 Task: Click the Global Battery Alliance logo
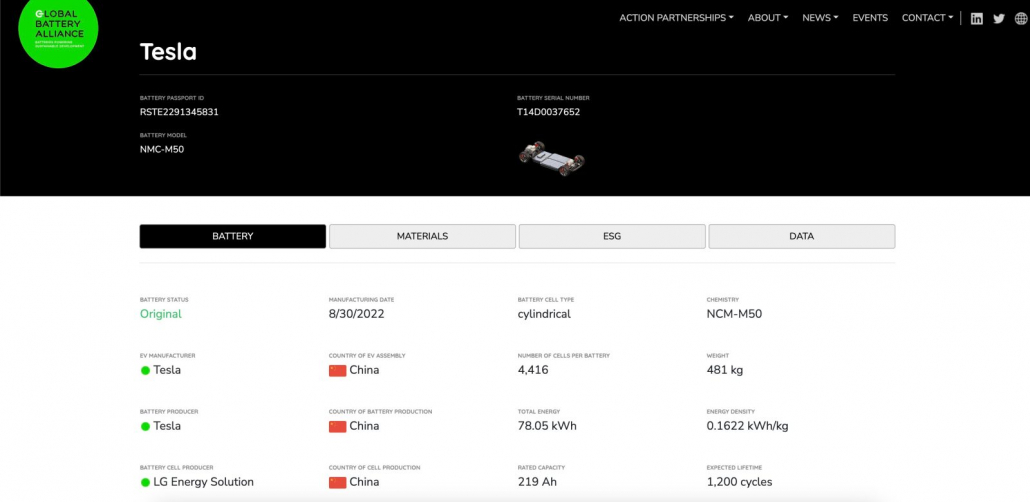(58, 29)
